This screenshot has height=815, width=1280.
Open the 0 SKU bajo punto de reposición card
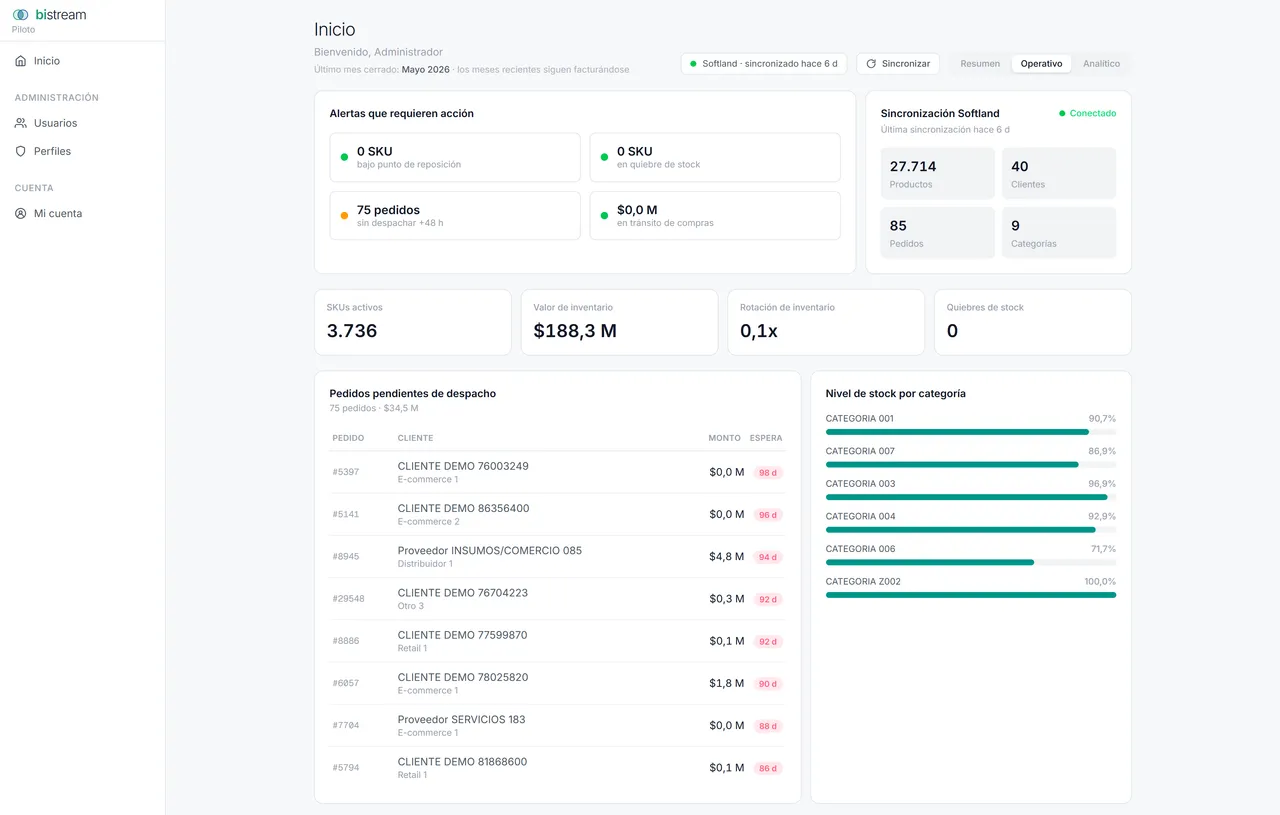click(x=455, y=157)
